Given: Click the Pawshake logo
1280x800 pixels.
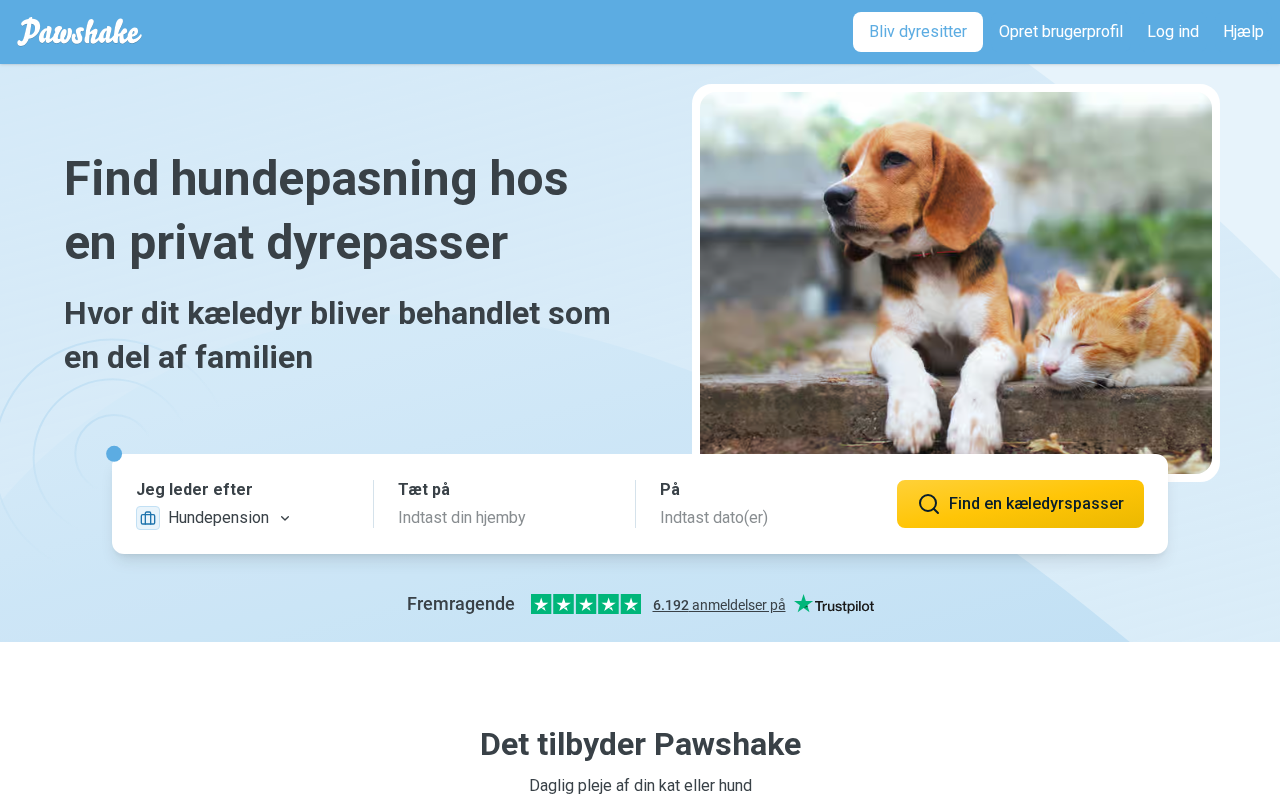Looking at the screenshot, I should coord(79,32).
